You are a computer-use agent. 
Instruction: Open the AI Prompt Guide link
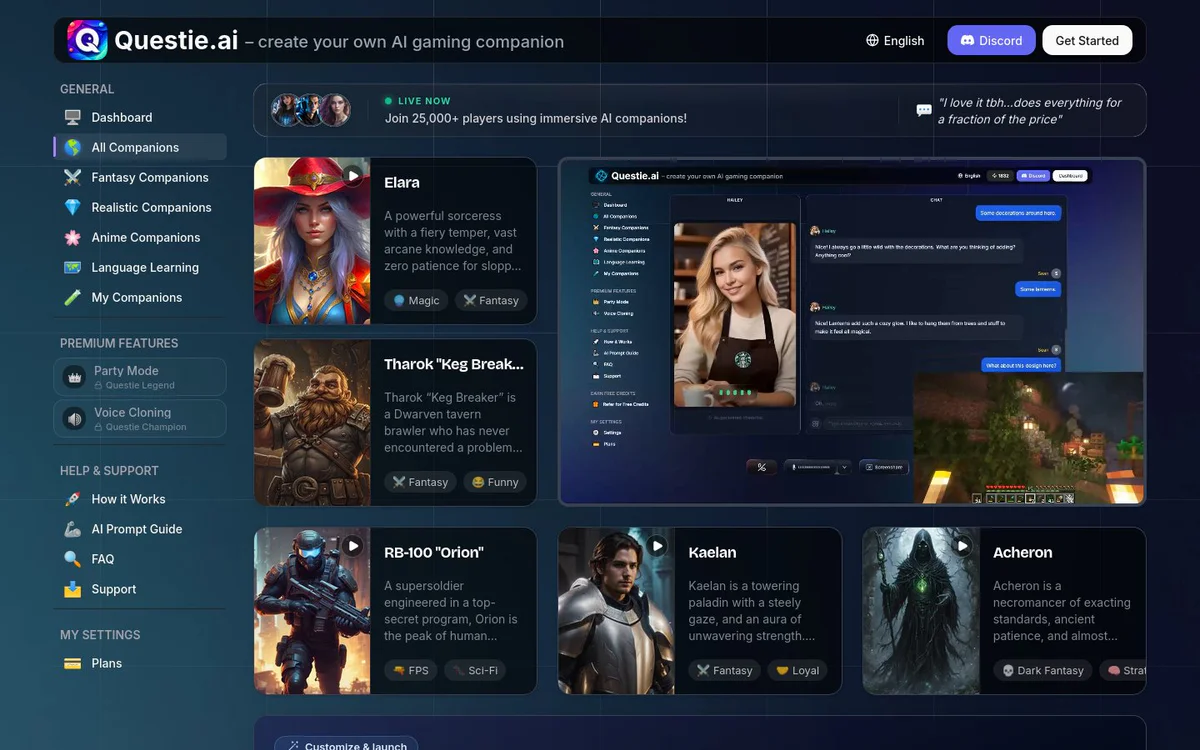(140, 529)
